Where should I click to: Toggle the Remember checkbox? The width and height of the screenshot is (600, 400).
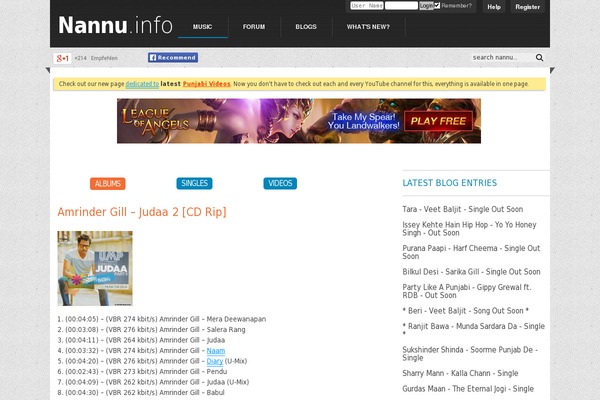(x=437, y=5)
